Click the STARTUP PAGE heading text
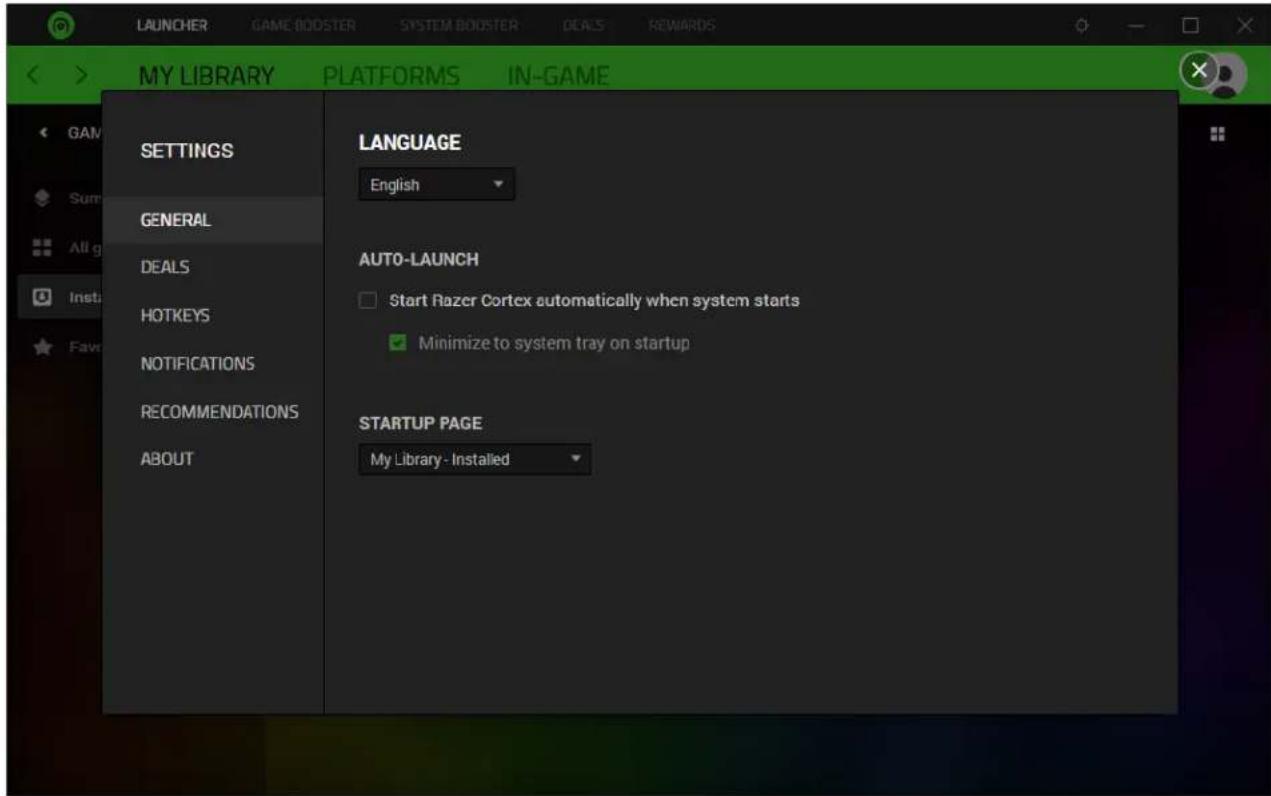 420,423
